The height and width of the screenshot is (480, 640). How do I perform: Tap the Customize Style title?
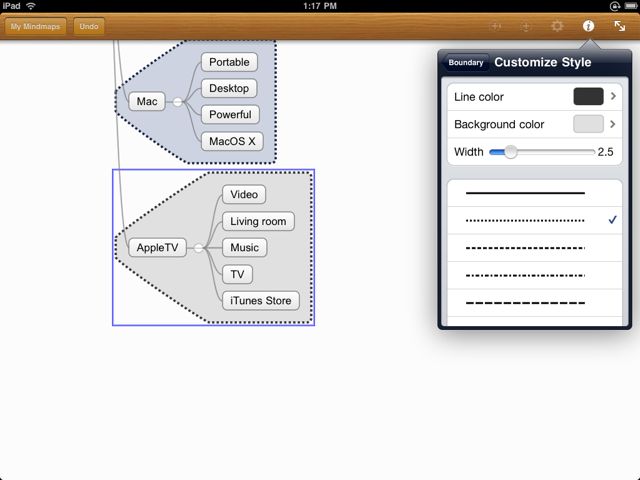(543, 62)
